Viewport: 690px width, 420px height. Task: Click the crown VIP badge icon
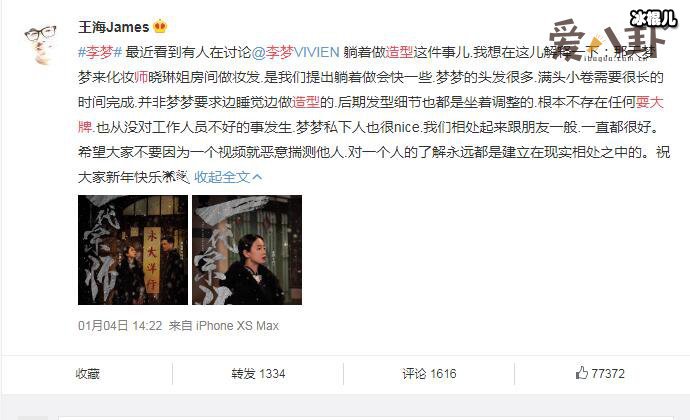pyautogui.click(x=160, y=27)
